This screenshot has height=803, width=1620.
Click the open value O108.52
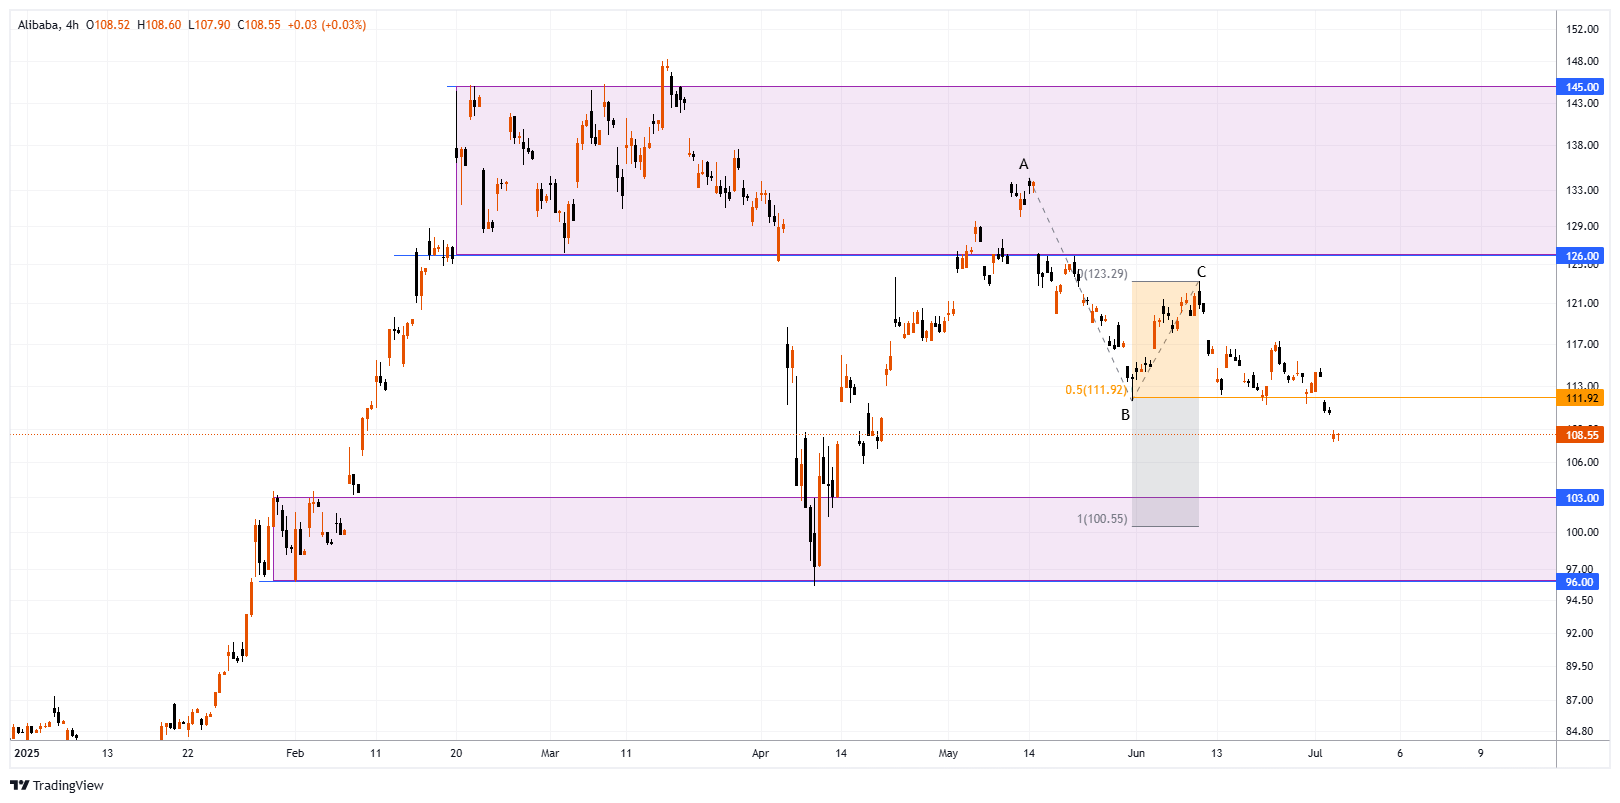point(108,25)
